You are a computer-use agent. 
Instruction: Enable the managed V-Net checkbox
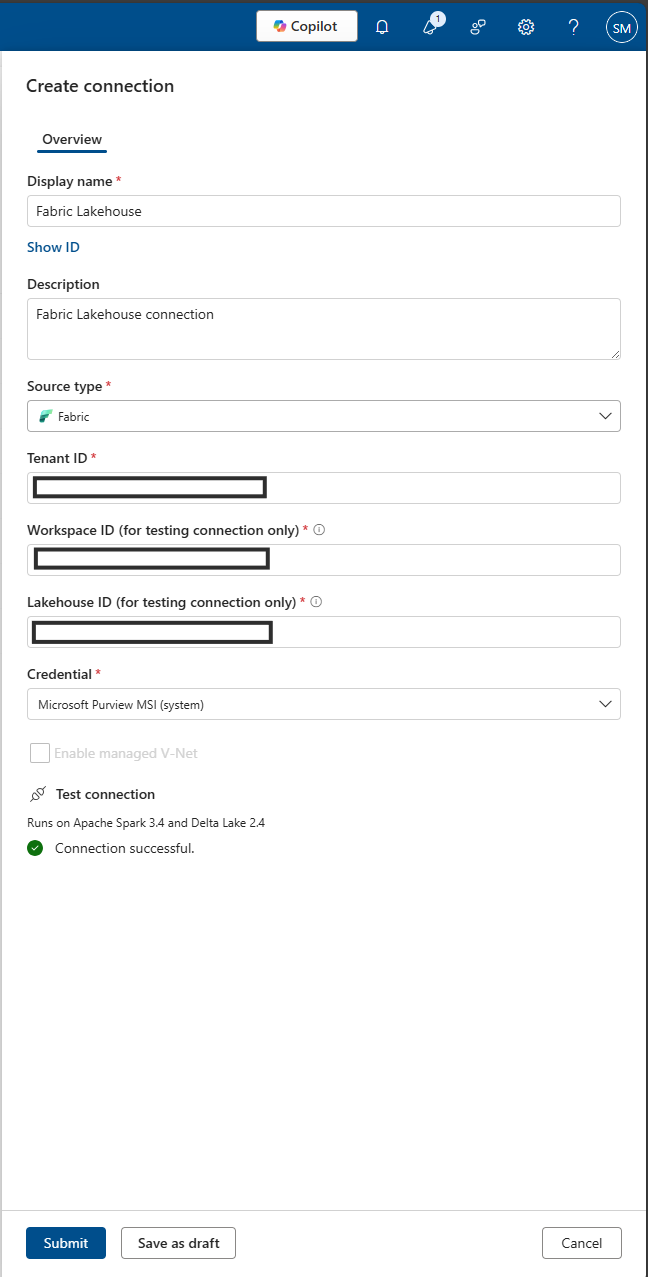coord(40,753)
